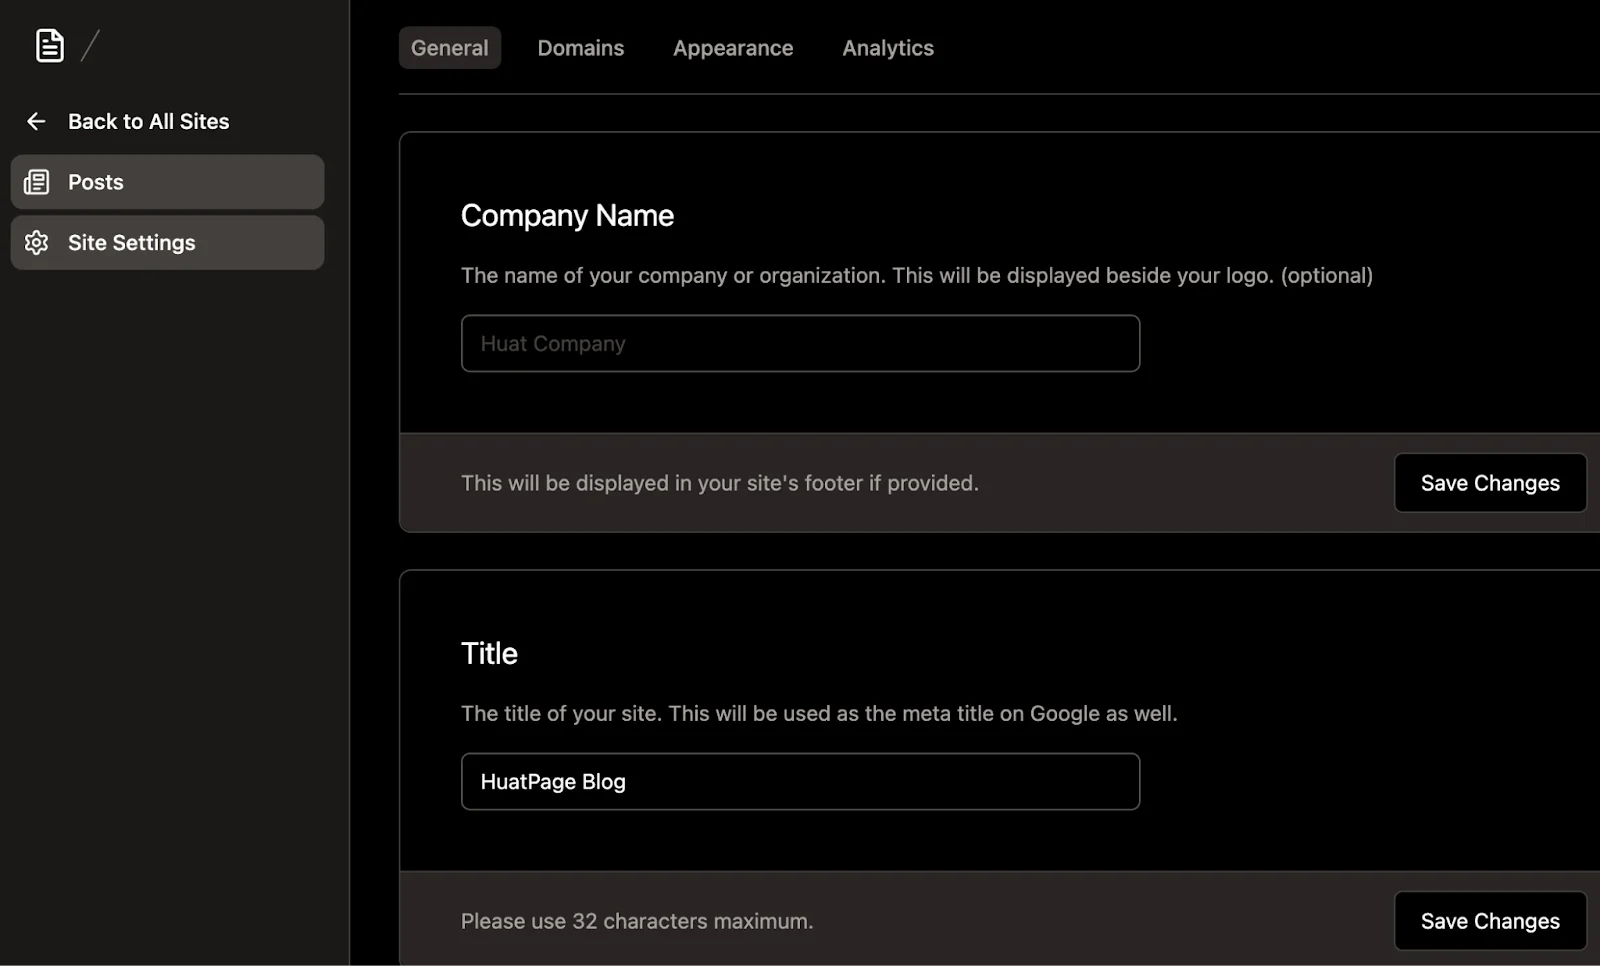Image resolution: width=1600 pixels, height=966 pixels.
Task: Switch to the General tab
Action: point(449,48)
